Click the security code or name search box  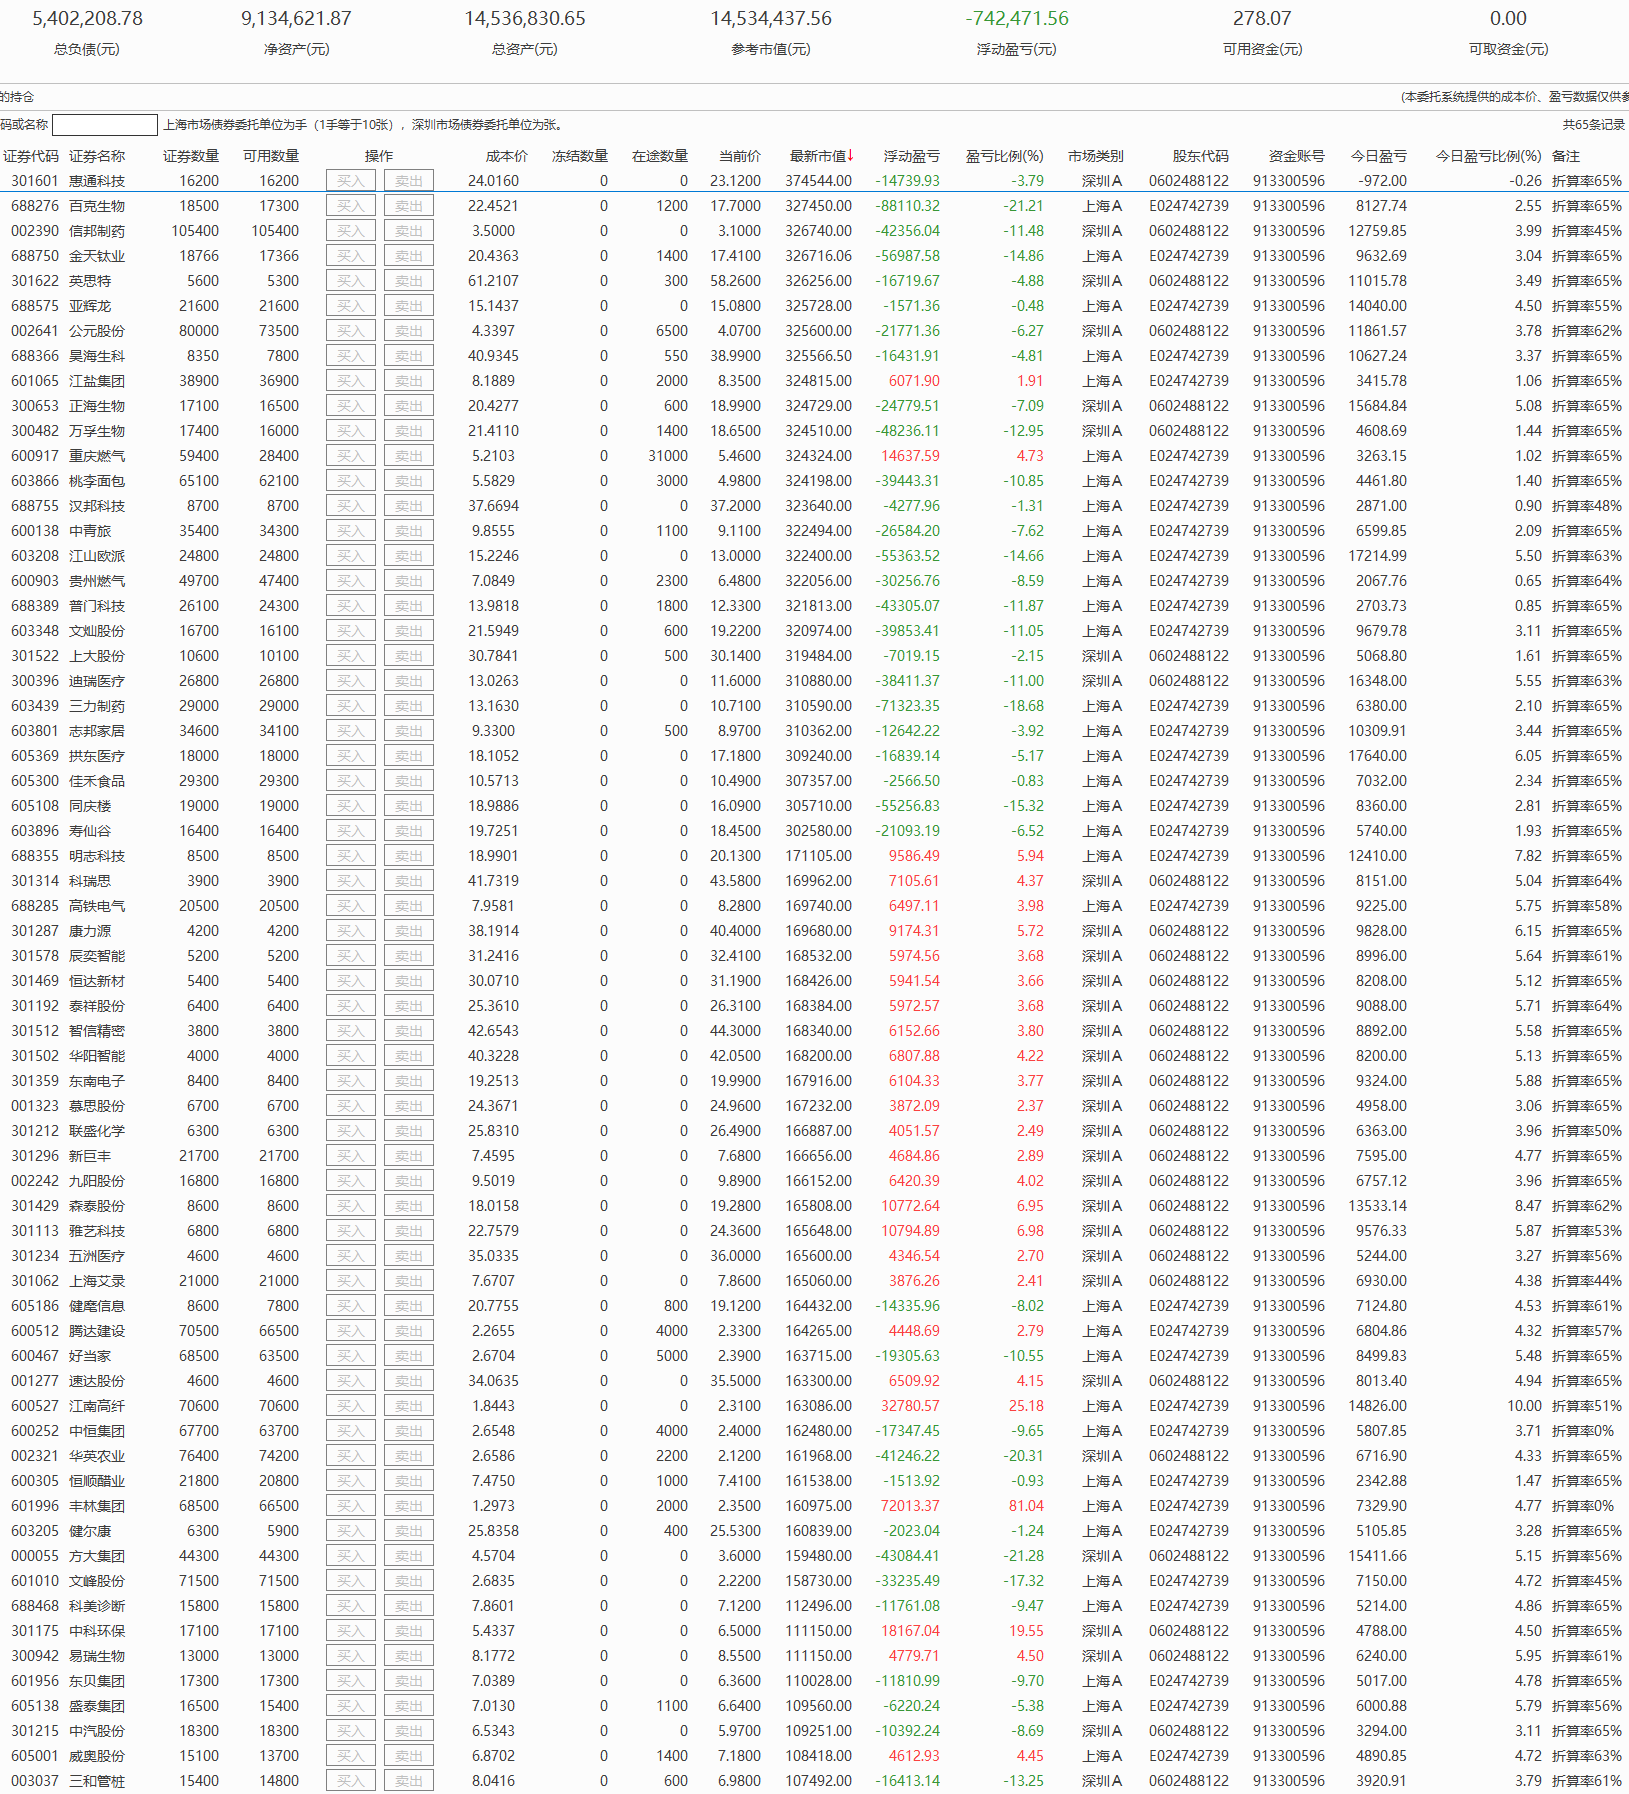coord(105,125)
